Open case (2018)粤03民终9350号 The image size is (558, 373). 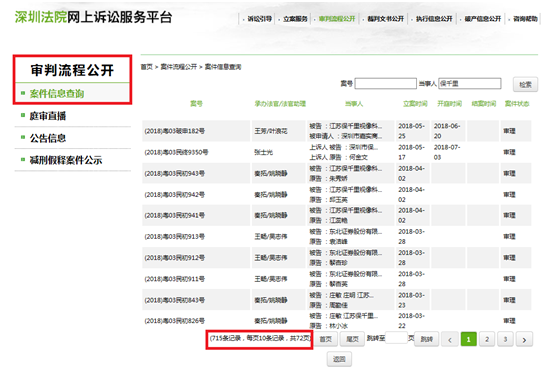(x=176, y=152)
